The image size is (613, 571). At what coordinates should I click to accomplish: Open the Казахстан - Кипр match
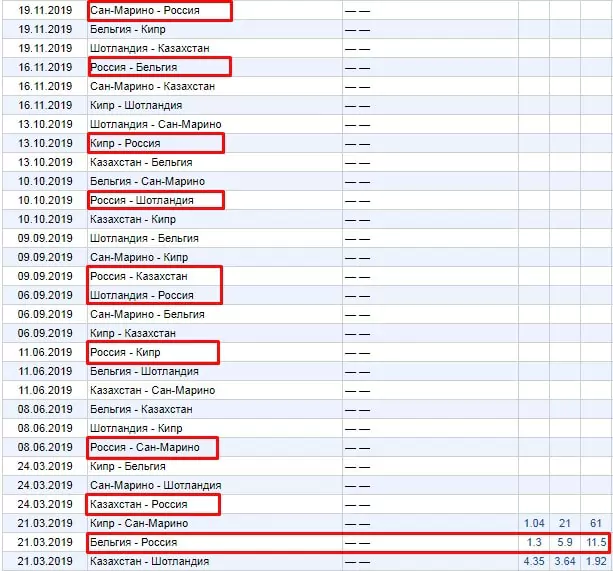pyautogui.click(x=133, y=219)
